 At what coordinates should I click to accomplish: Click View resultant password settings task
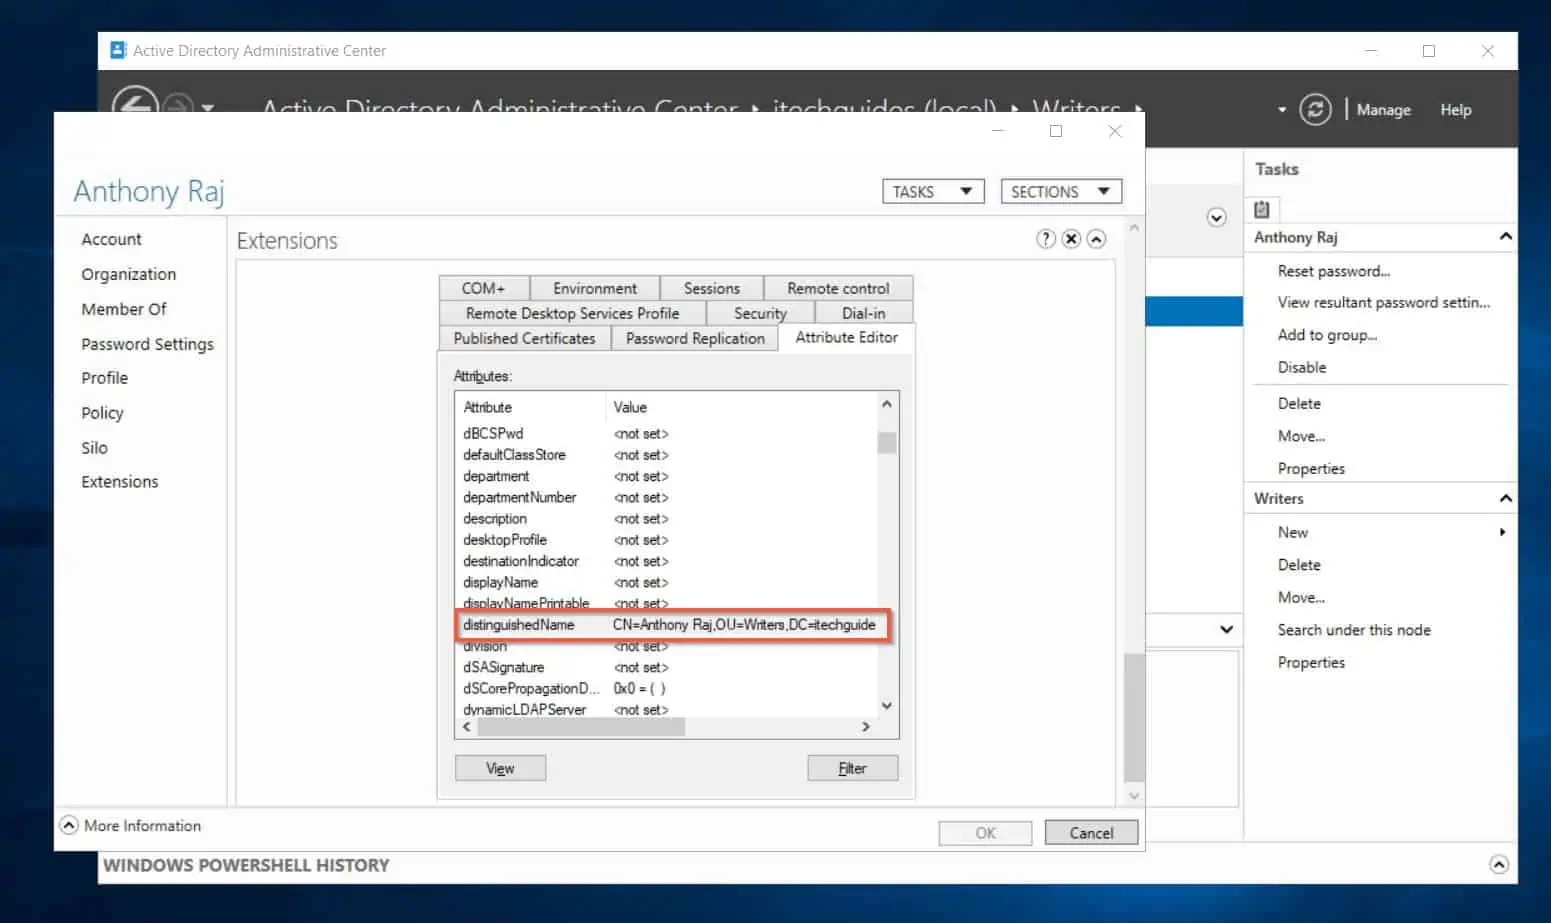click(x=1383, y=302)
